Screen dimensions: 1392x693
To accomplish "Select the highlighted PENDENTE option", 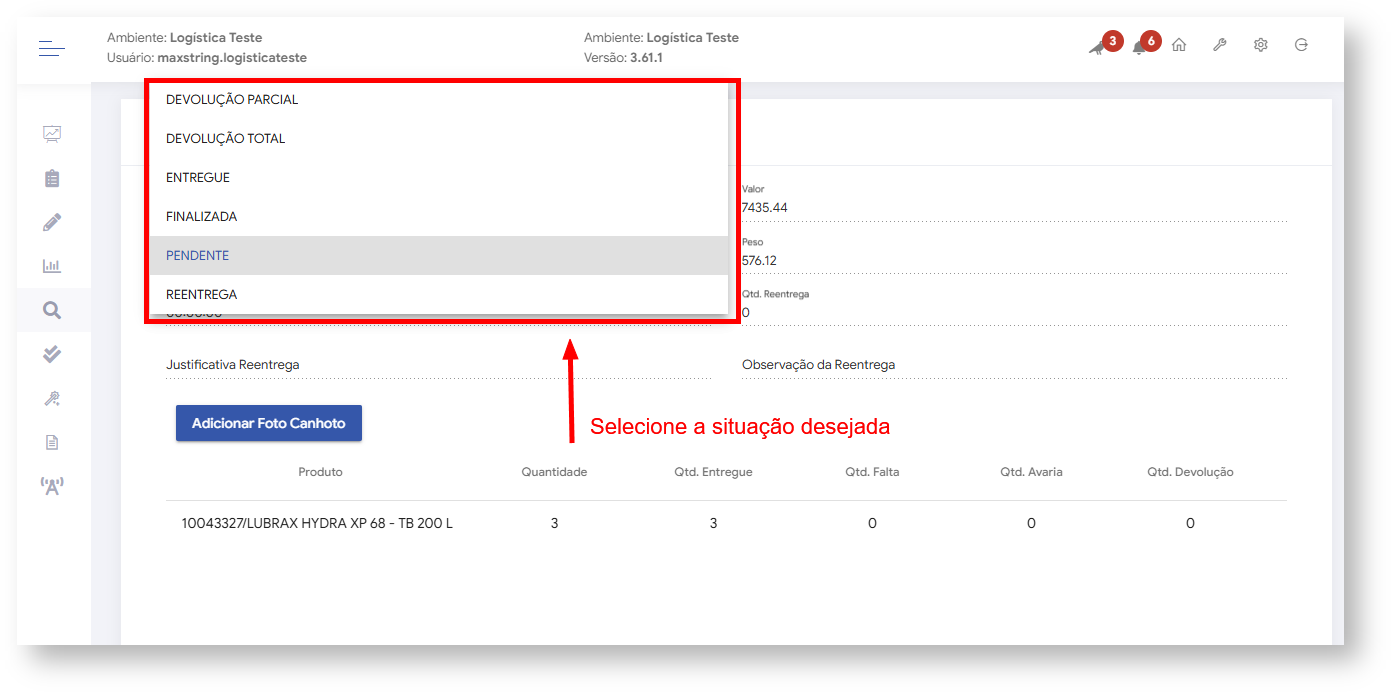I will [x=438, y=256].
